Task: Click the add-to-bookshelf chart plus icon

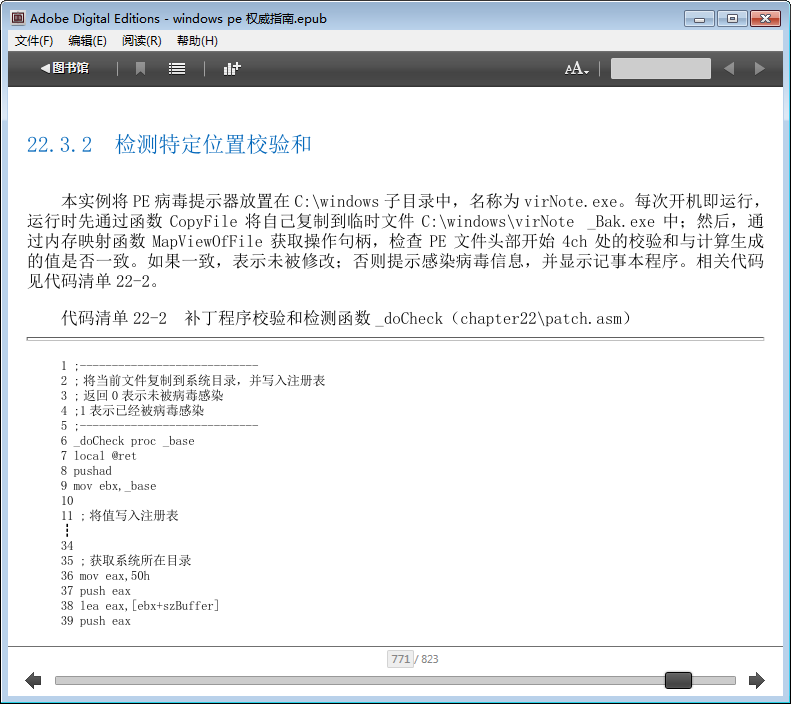Action: point(232,69)
